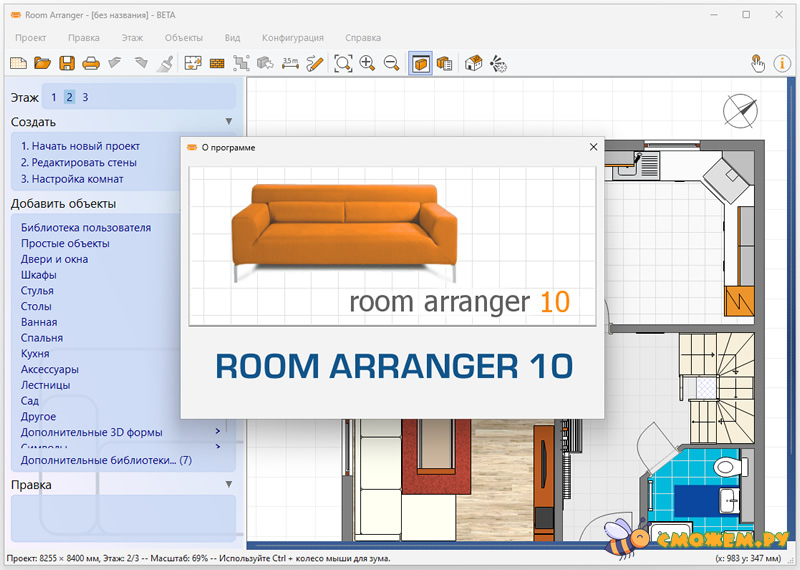
Task: Open 3D house view icon
Action: coord(473,63)
